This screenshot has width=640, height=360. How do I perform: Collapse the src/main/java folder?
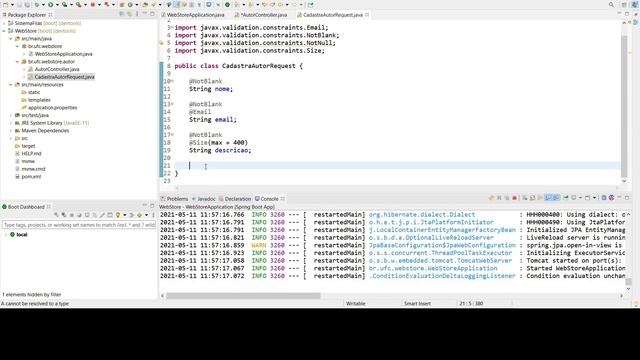11,39
